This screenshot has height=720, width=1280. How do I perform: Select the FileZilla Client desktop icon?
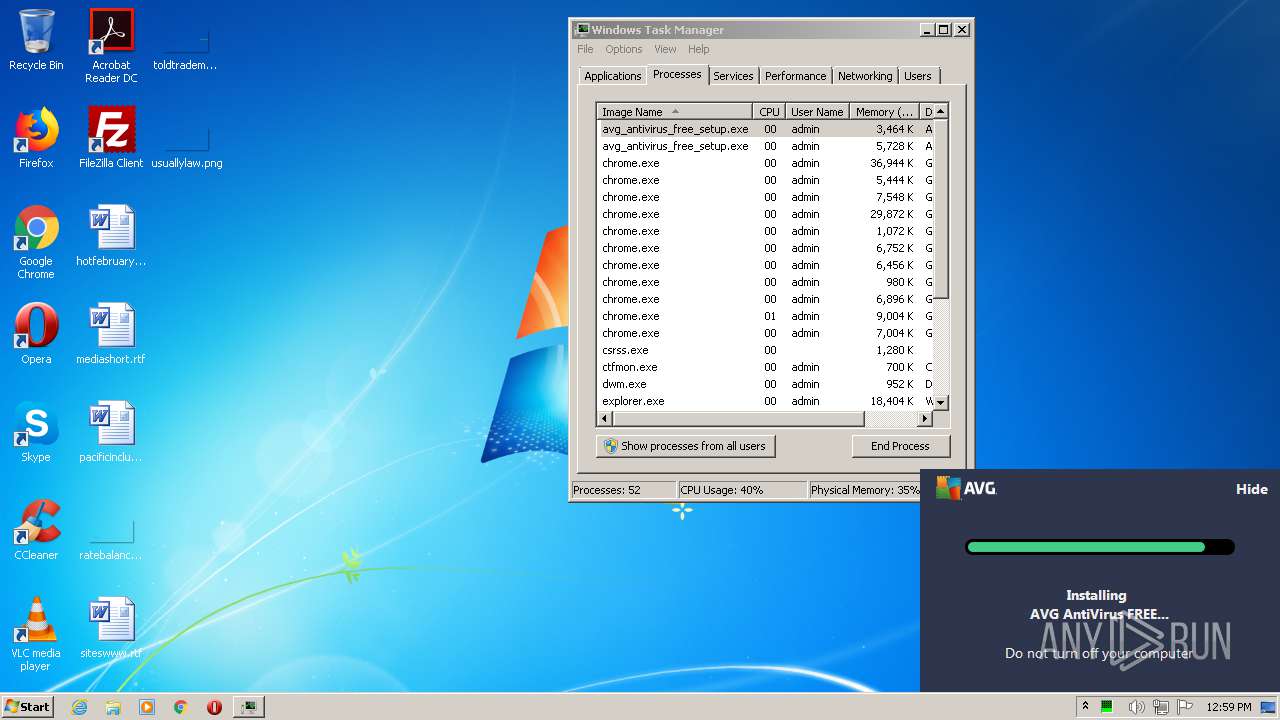click(111, 138)
